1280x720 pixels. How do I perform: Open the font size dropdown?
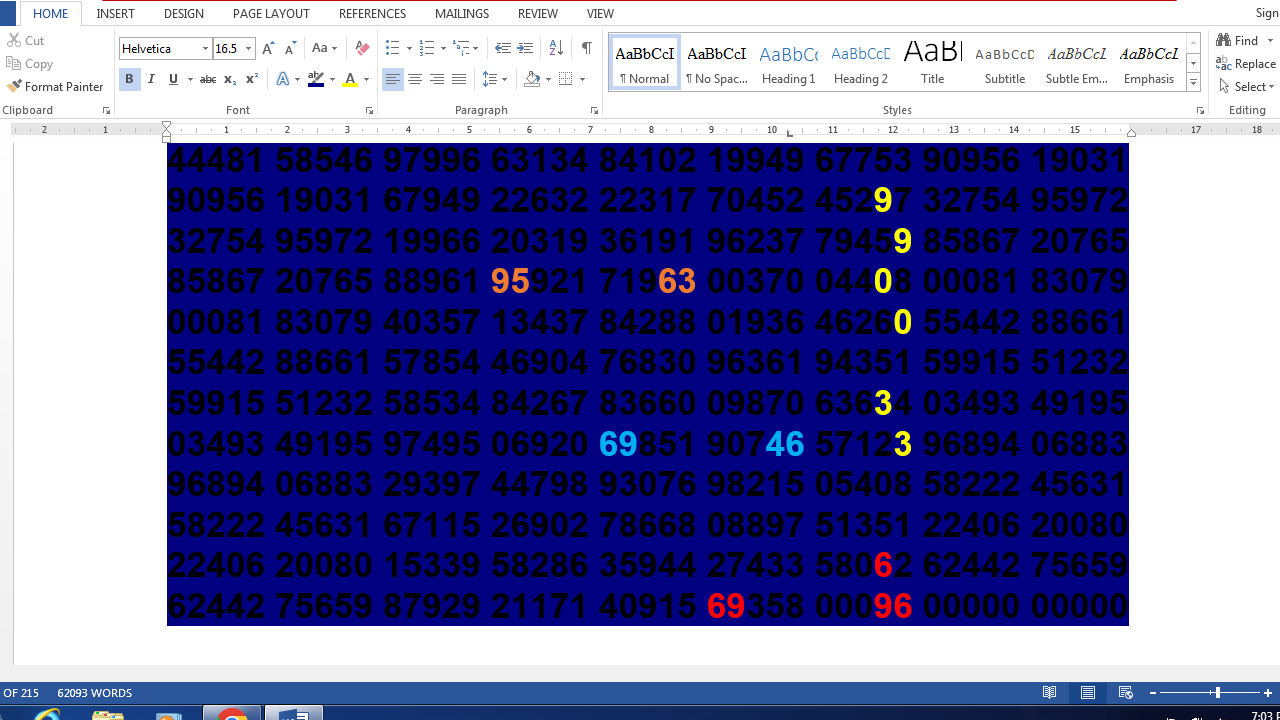pyautogui.click(x=248, y=49)
